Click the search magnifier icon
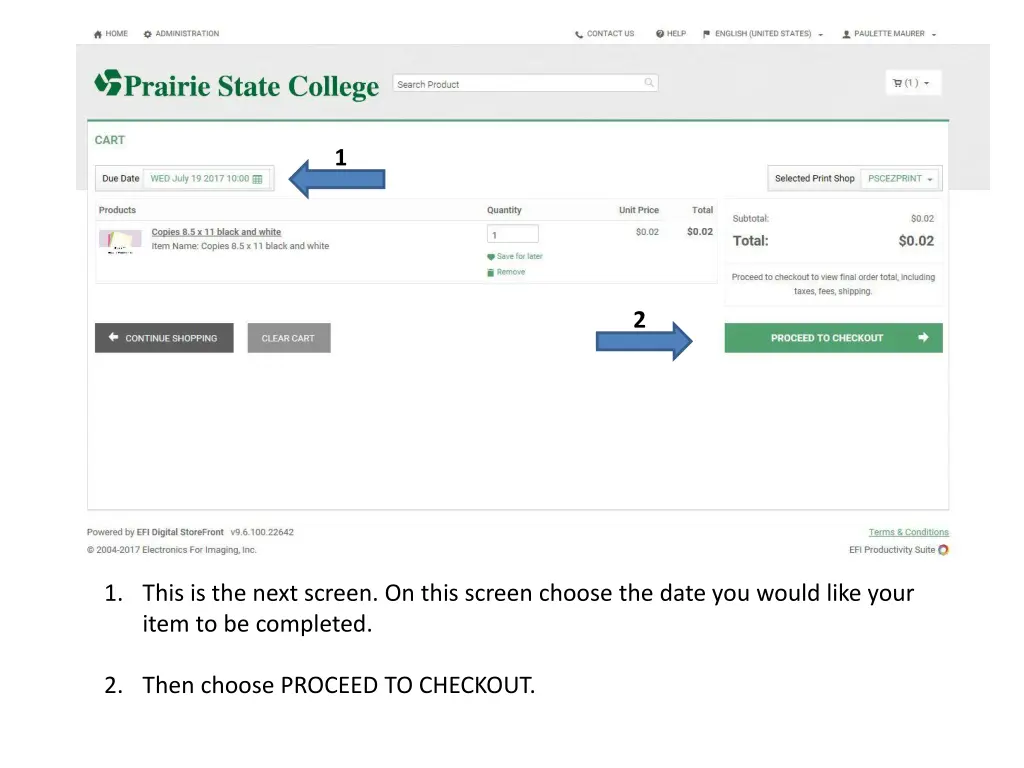Screen dimensions: 1024x768 pyautogui.click(x=649, y=83)
